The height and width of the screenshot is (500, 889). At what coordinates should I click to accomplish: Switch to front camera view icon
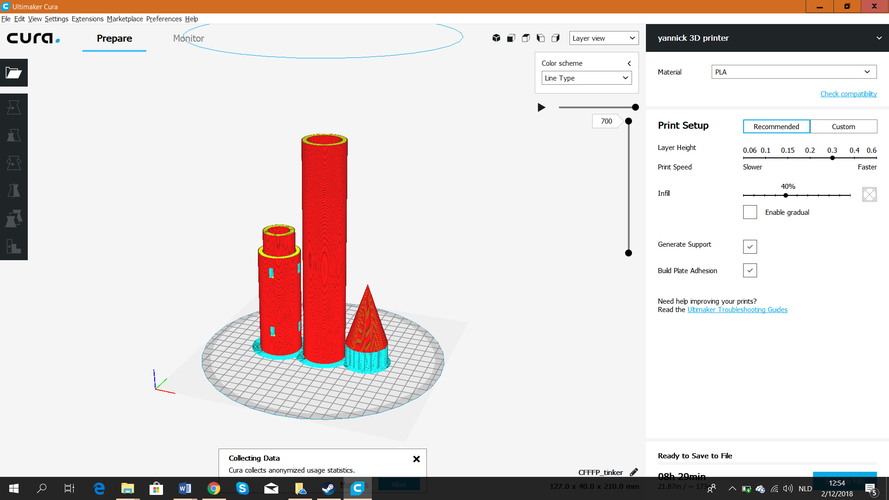(x=511, y=38)
